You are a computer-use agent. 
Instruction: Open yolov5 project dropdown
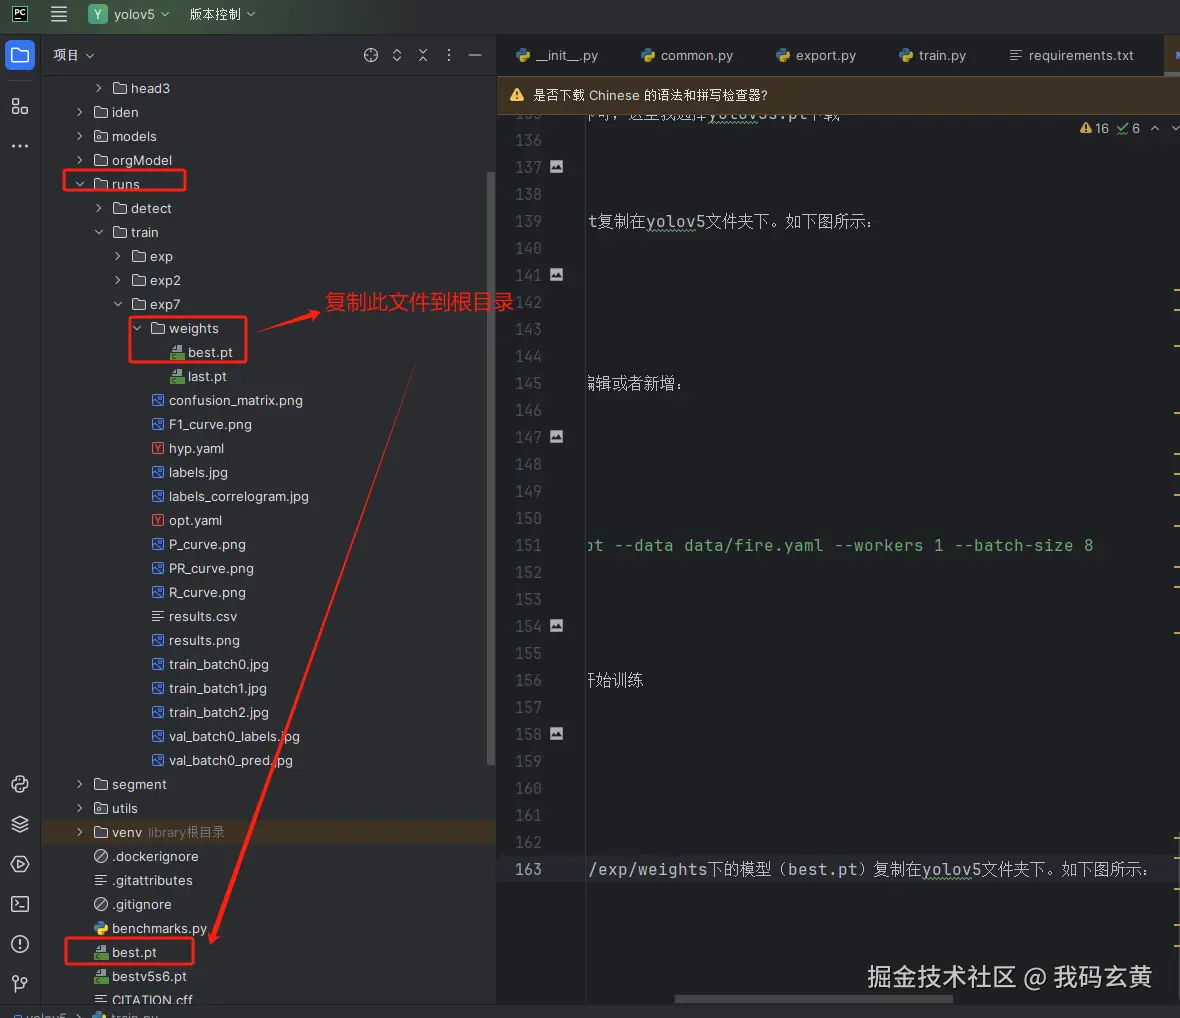pos(129,14)
